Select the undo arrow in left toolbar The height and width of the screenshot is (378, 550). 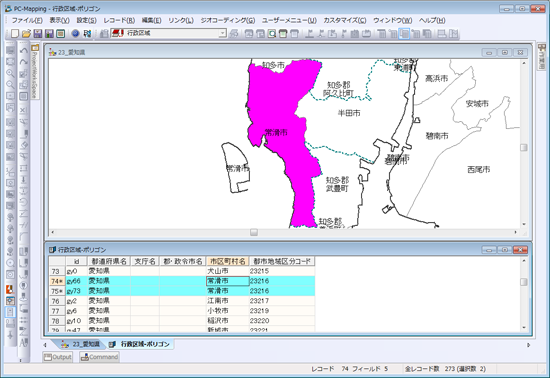(24, 51)
